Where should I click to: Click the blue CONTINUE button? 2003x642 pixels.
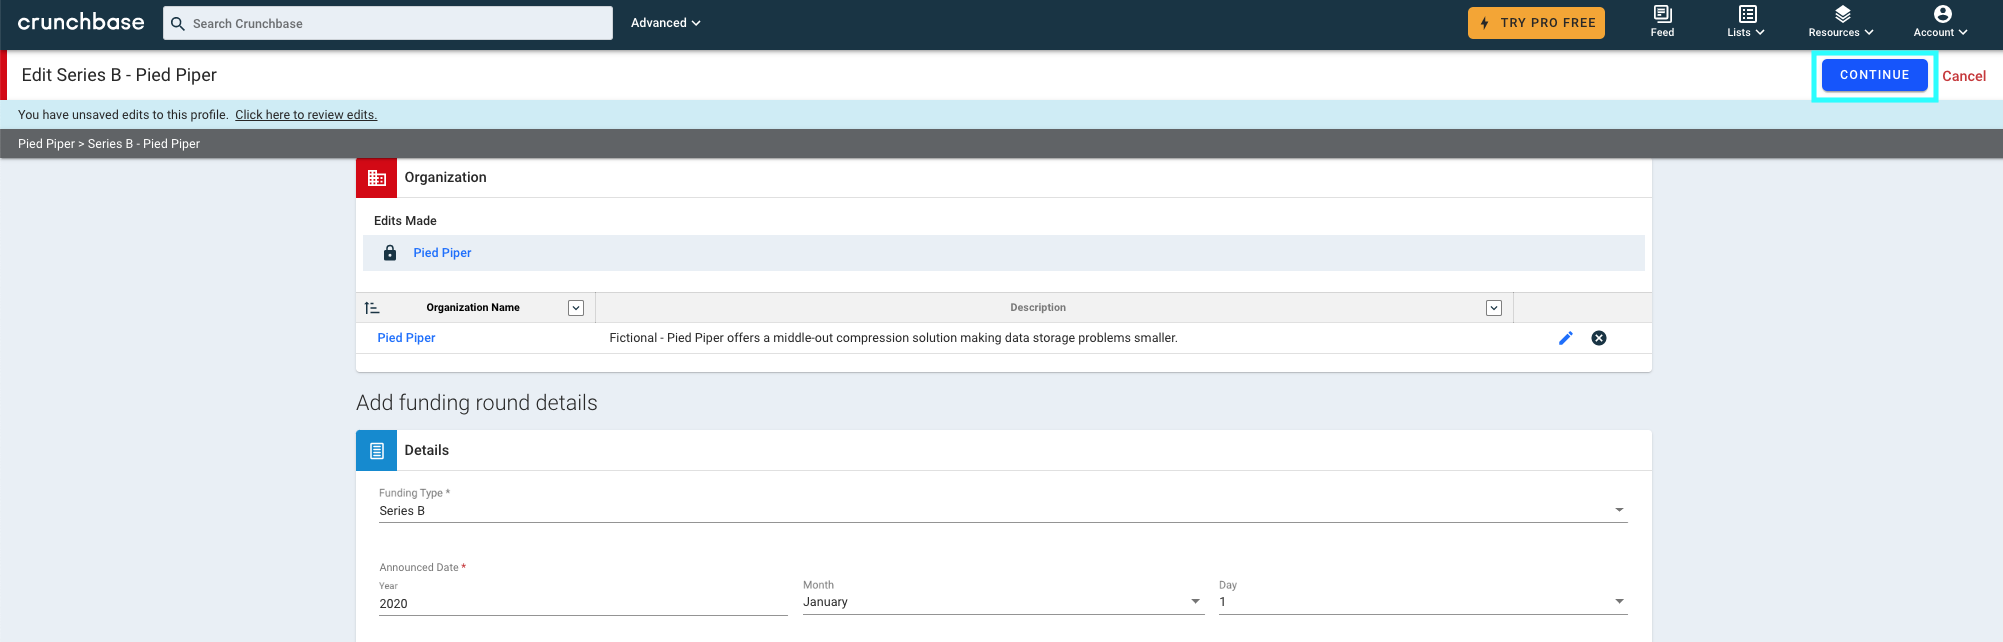tap(1874, 75)
